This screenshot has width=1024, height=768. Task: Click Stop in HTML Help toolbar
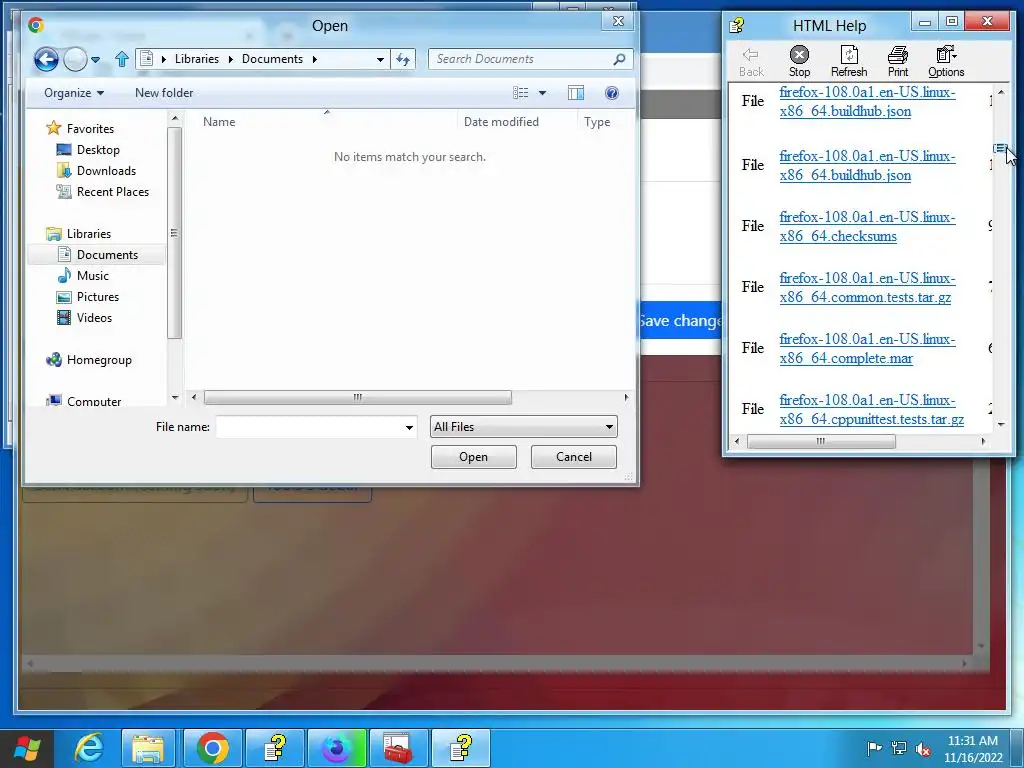[x=799, y=61]
